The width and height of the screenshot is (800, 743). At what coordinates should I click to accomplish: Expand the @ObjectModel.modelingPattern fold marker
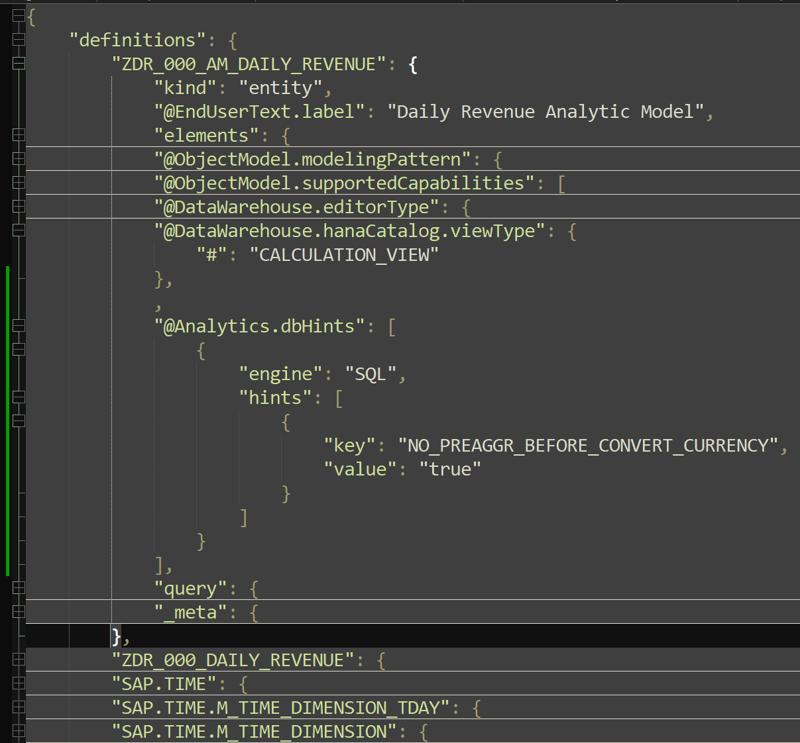click(18, 159)
